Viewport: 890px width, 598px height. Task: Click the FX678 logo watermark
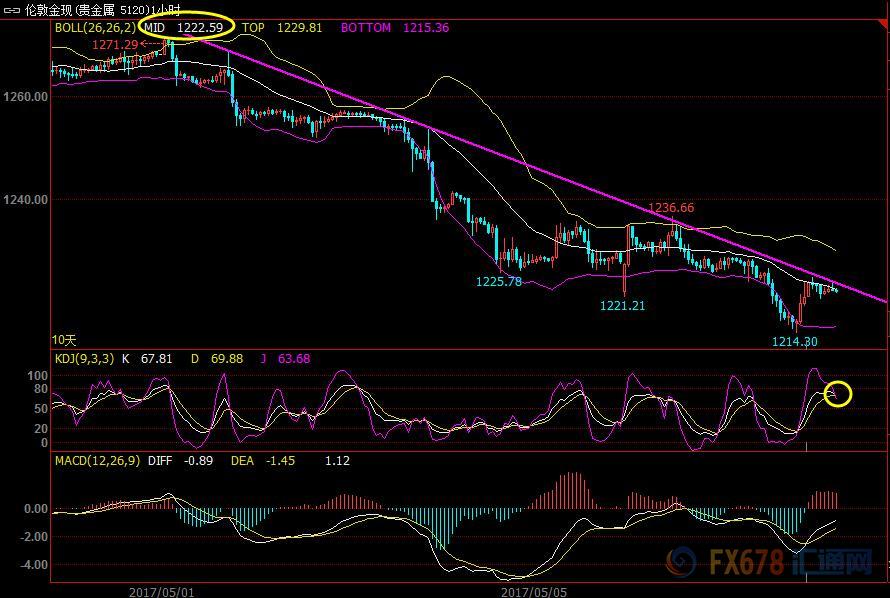(770, 562)
